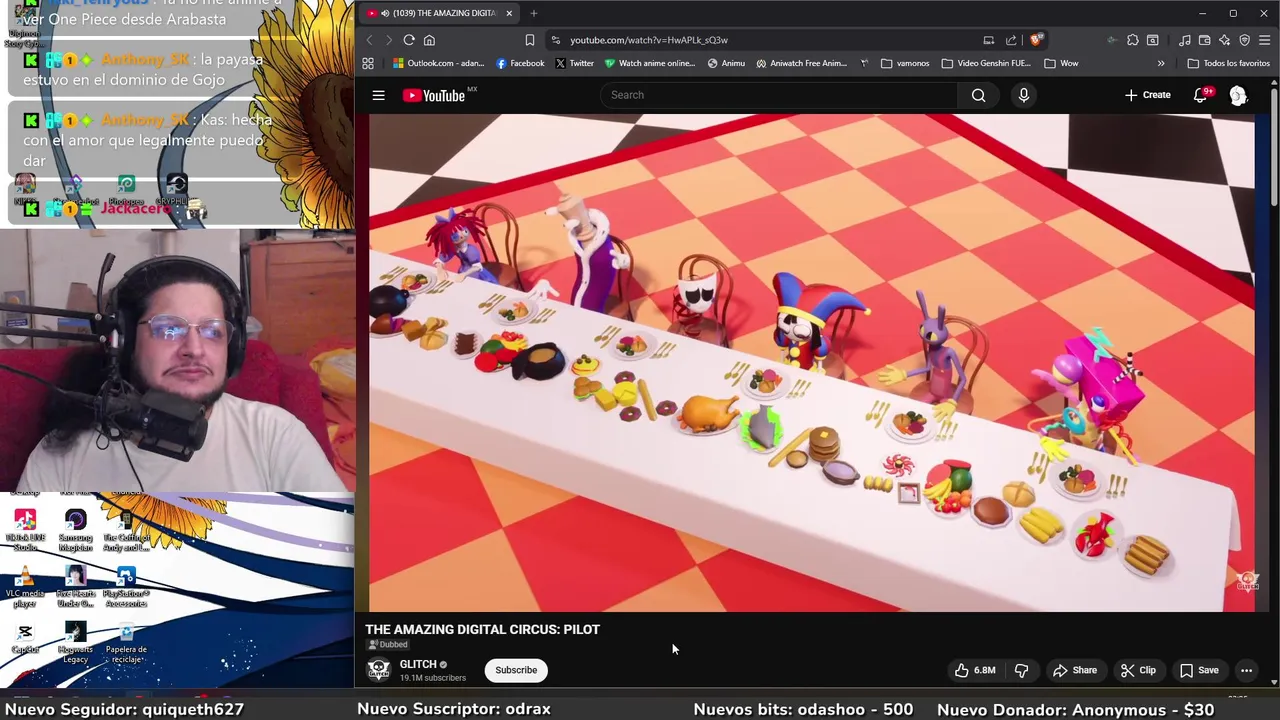The height and width of the screenshot is (720, 1280).
Task: Open the Wow bookmarks folder
Action: [1060, 63]
